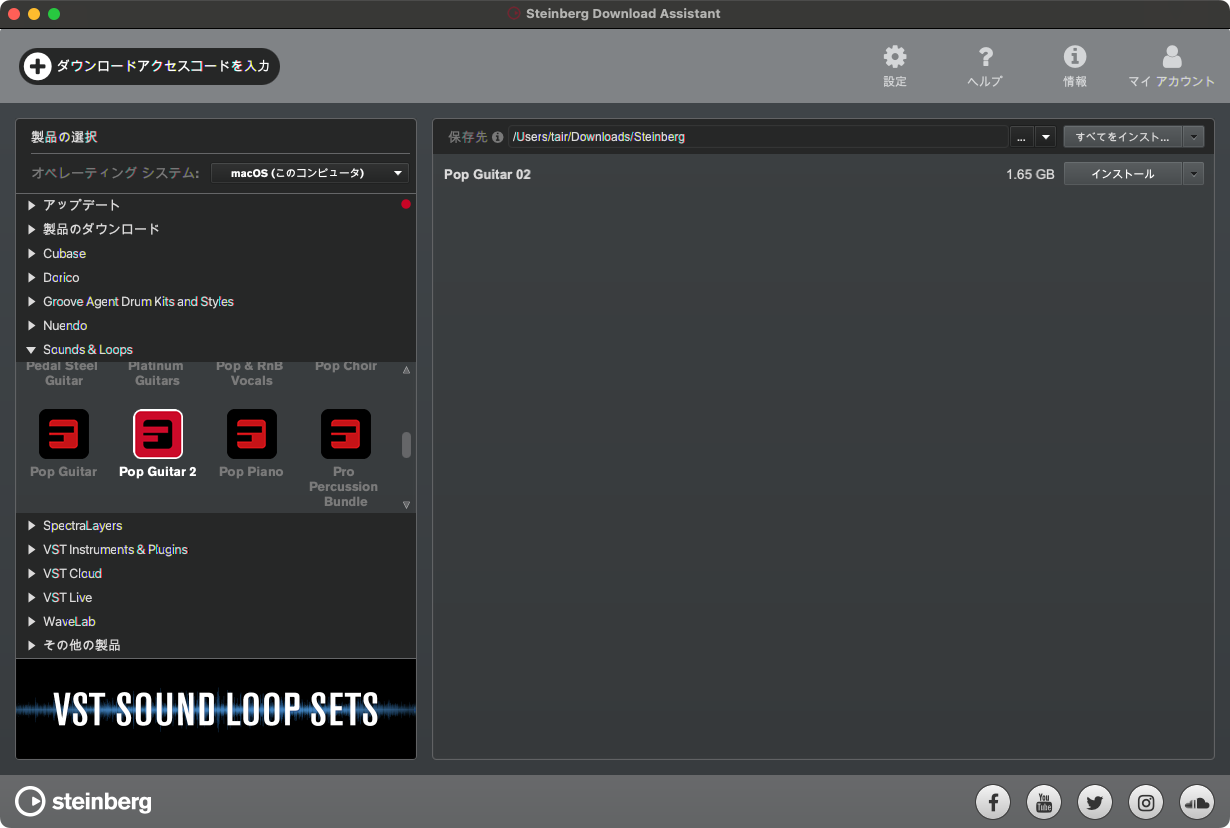Click the info icon beside 保存先
The height and width of the screenshot is (828, 1230).
point(498,137)
